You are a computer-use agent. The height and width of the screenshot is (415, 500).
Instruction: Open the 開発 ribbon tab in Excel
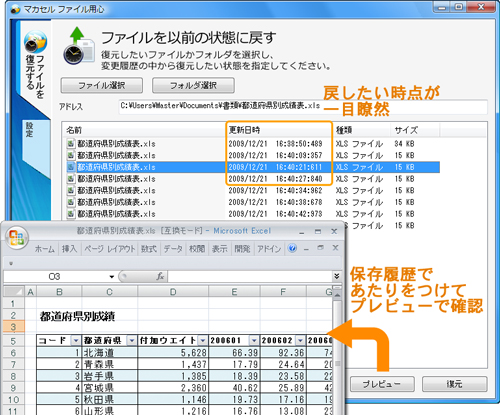click(242, 249)
